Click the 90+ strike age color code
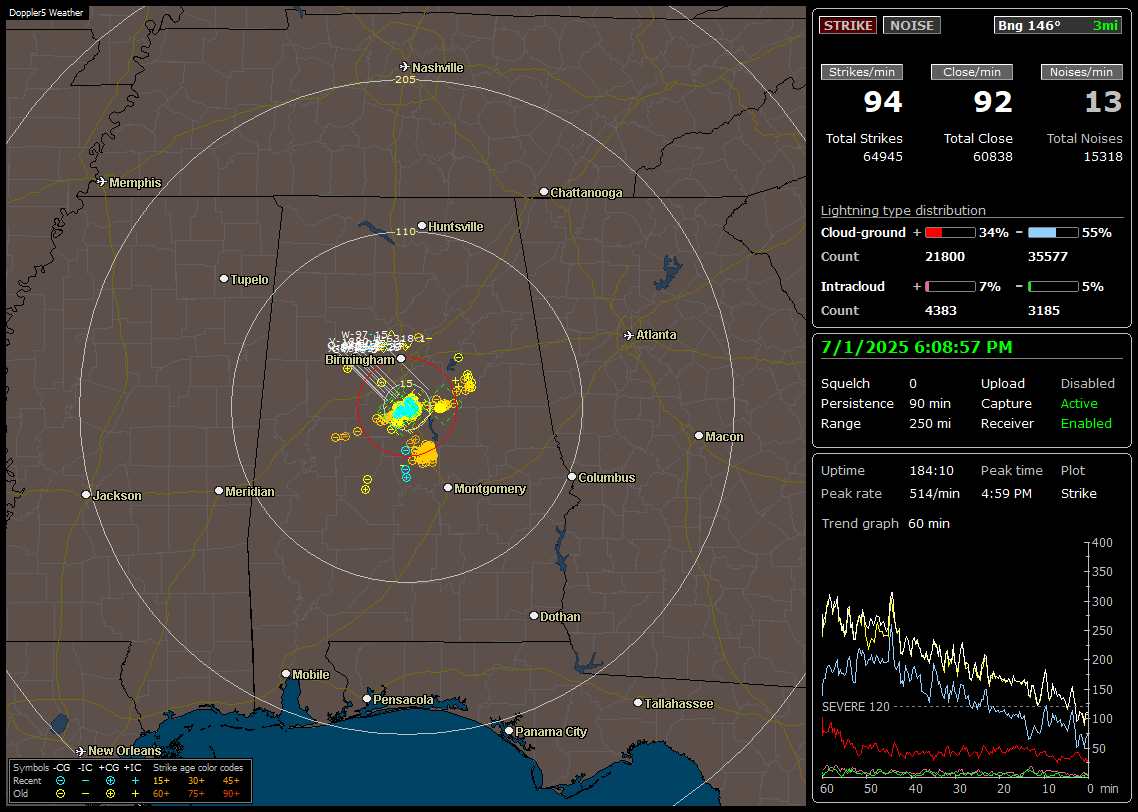Viewport: 1138px width, 812px height. tap(231, 794)
